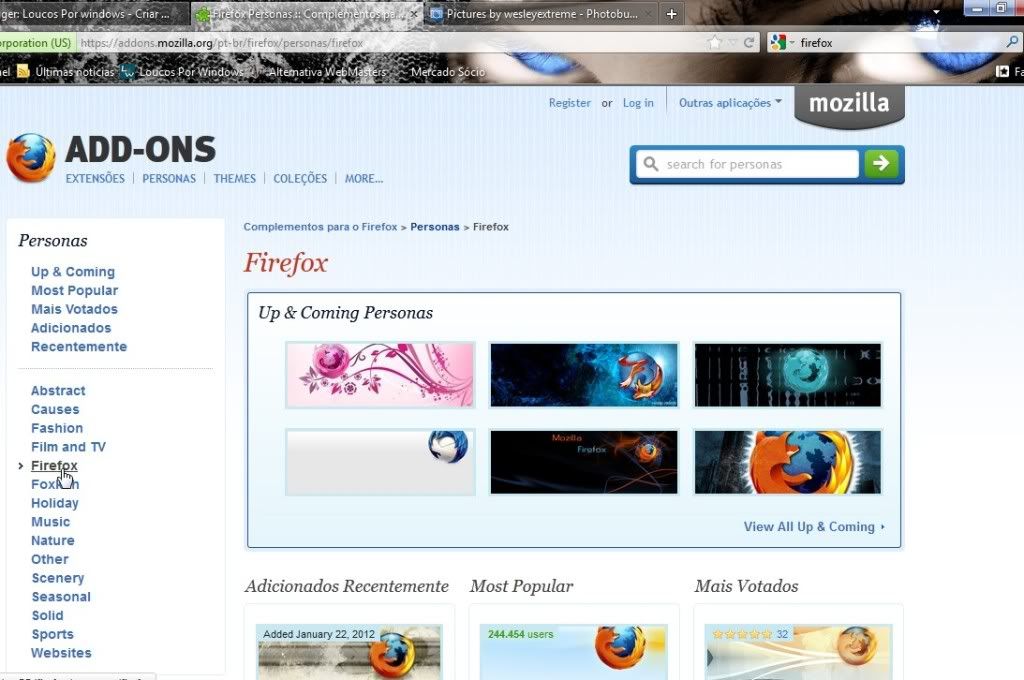Click the magnifier in the Google search box
This screenshot has width=1024, height=680.
(1011, 43)
